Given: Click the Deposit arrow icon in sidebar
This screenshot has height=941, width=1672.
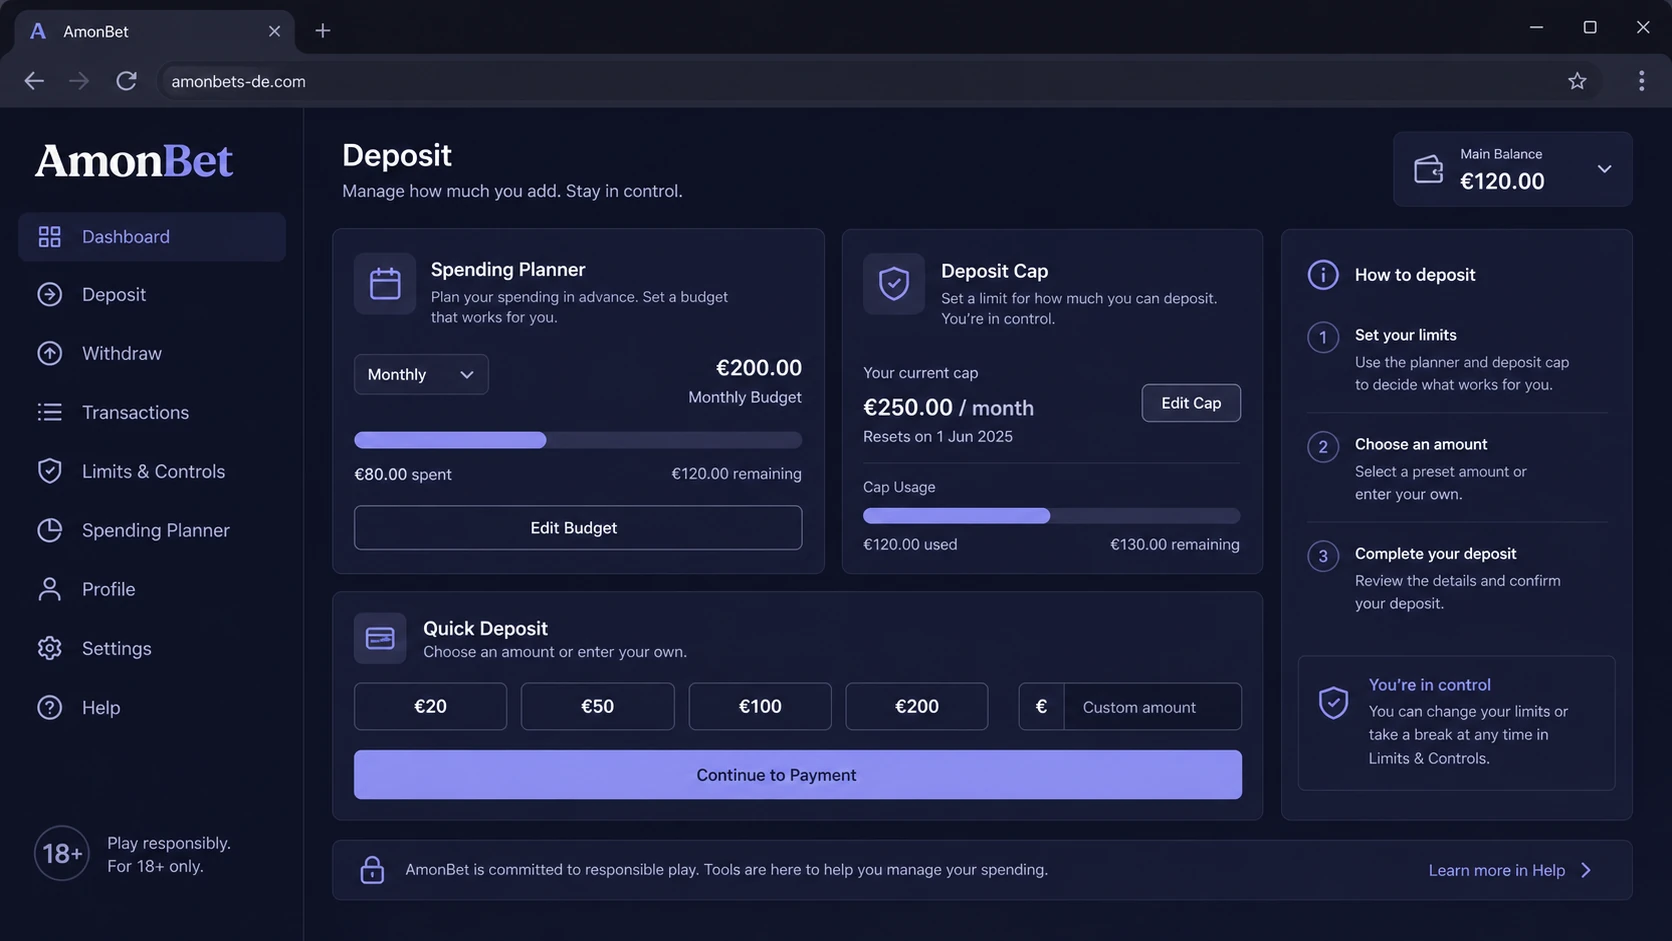Looking at the screenshot, I should [49, 295].
